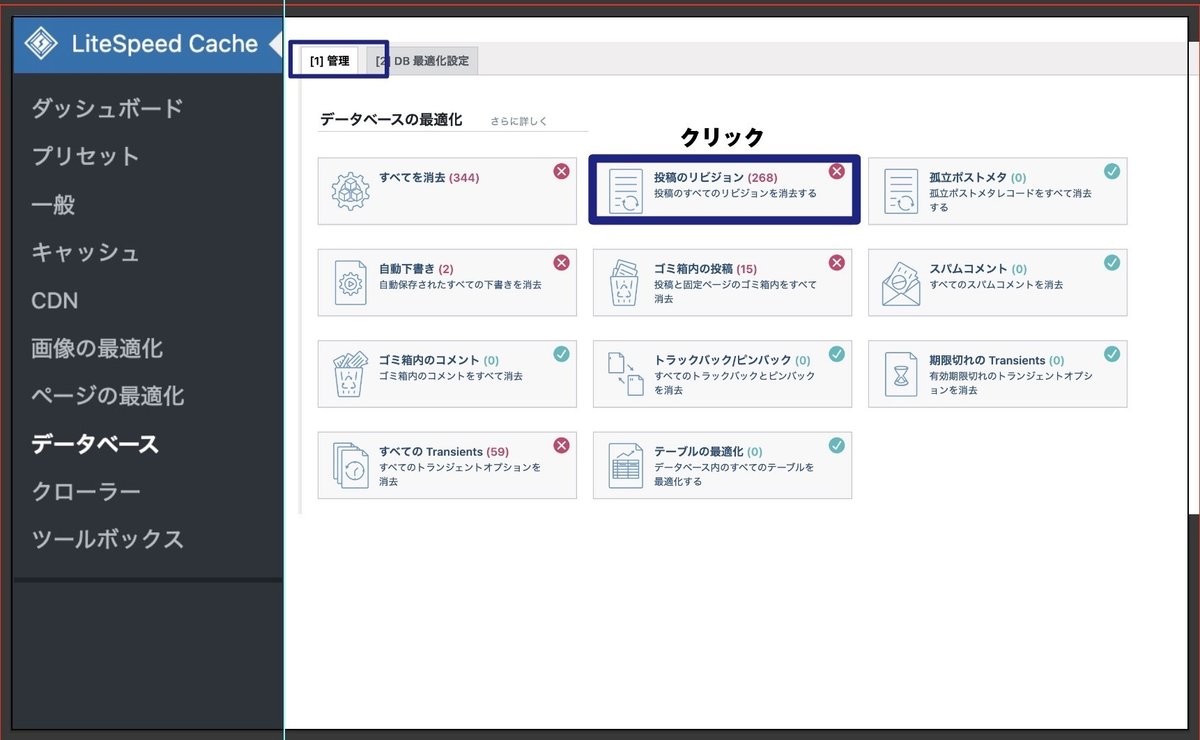The image size is (1200, 740).
Task: Click the ゴミ箱内のコメント trash icon
Action: click(350, 374)
